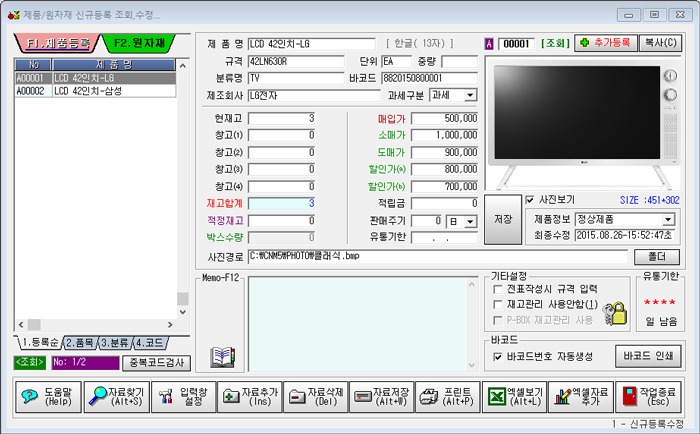Enable 전표작성시 규격 입력 checkbox
This screenshot has width=700, height=434.
pyautogui.click(x=497, y=289)
